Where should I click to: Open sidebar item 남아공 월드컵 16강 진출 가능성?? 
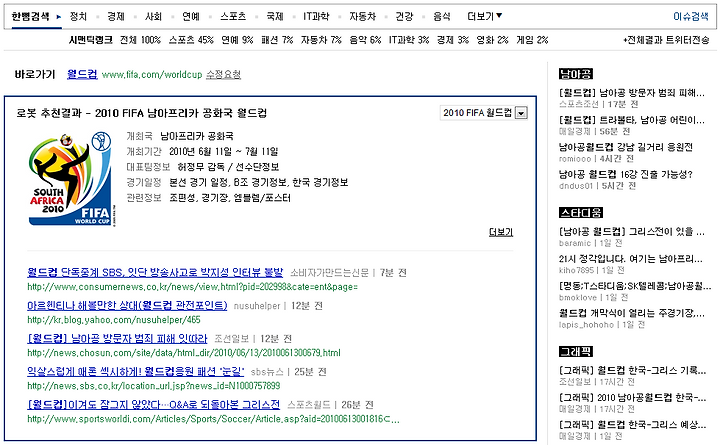point(626,174)
